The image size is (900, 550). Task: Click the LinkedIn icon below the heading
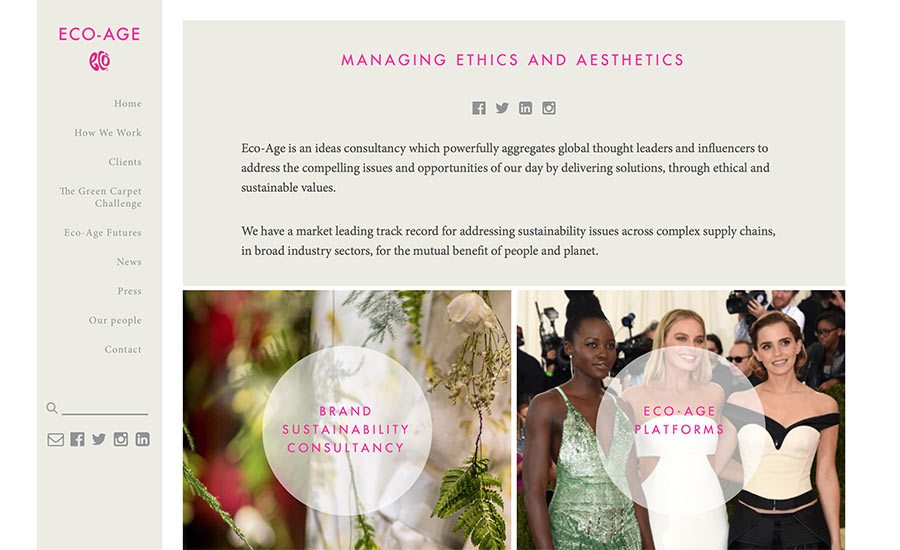coord(525,108)
